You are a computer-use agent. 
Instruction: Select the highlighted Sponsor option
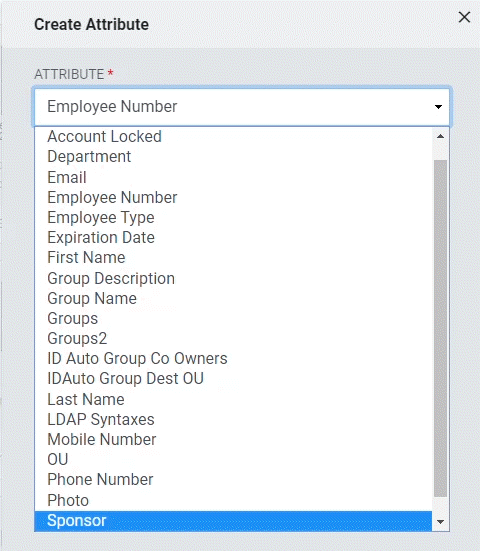[x=233, y=521]
